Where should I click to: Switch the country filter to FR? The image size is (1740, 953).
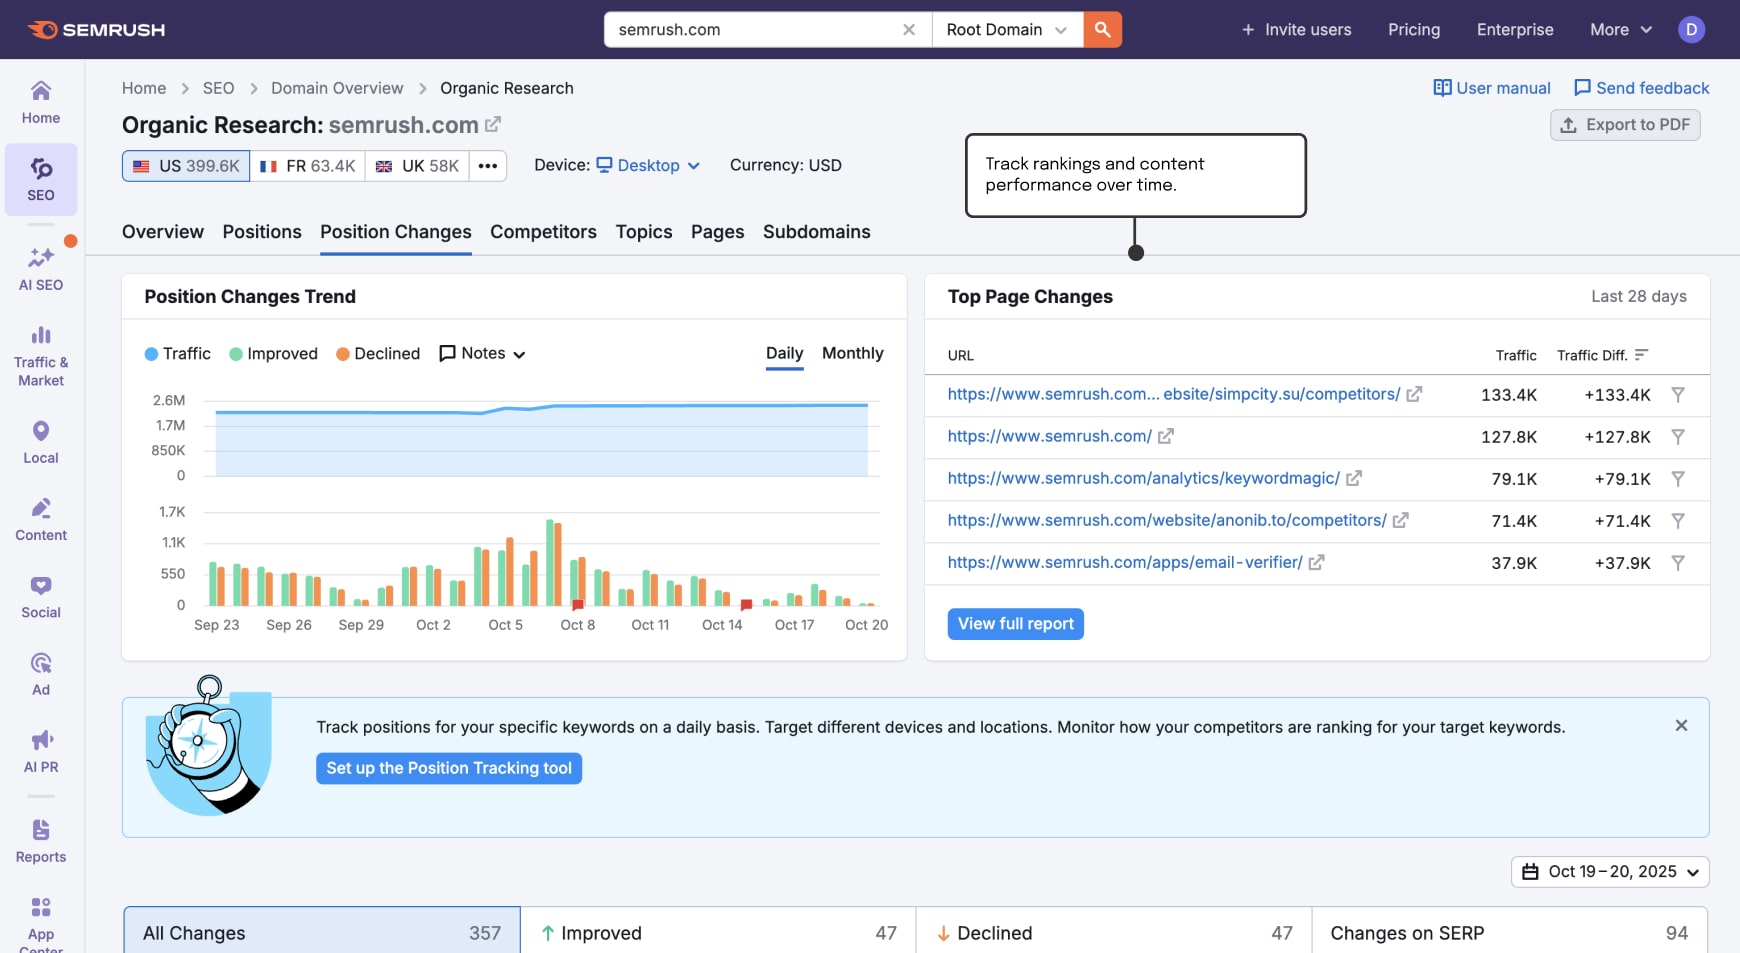pyautogui.click(x=307, y=165)
